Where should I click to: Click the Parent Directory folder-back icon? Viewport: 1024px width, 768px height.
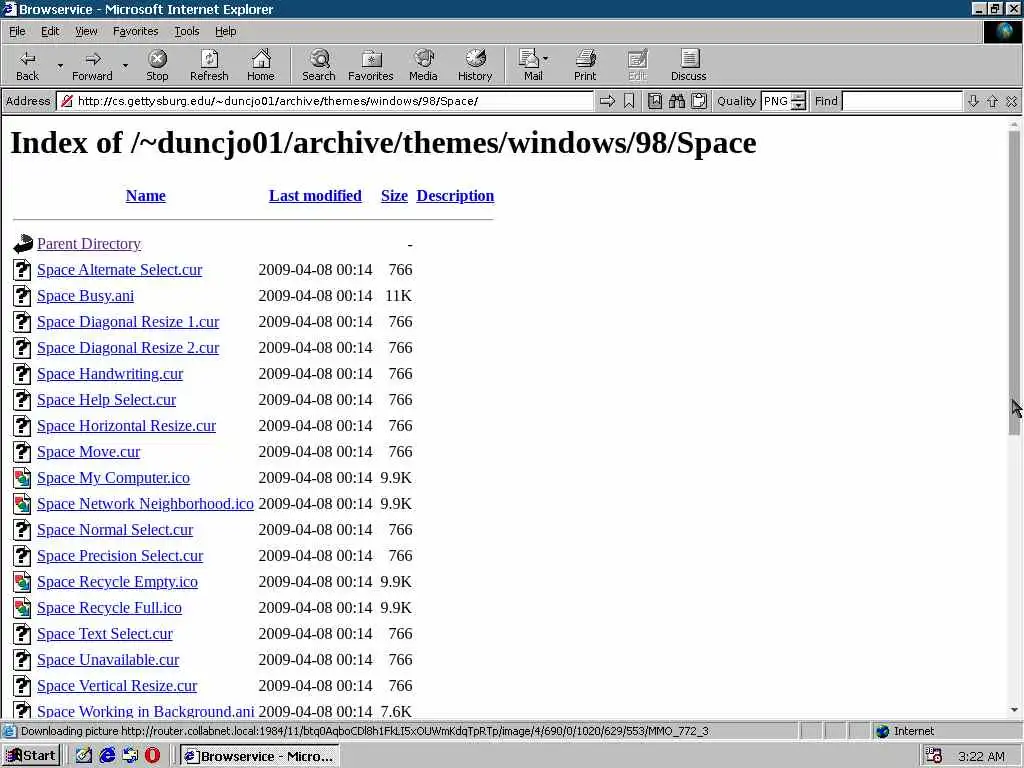[23, 244]
